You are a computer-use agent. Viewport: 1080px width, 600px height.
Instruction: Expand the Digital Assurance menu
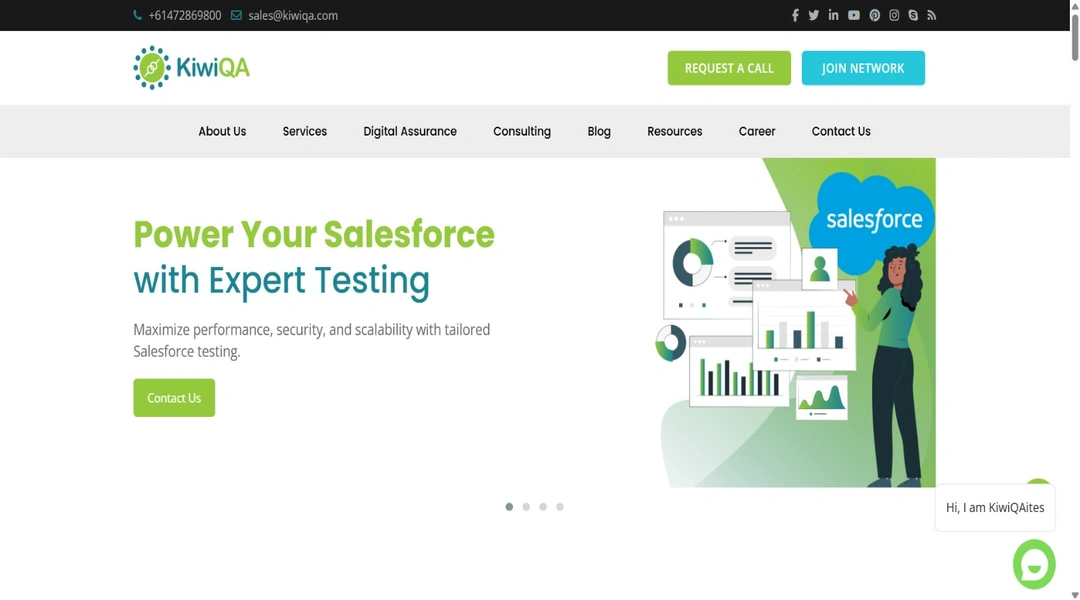click(x=410, y=131)
